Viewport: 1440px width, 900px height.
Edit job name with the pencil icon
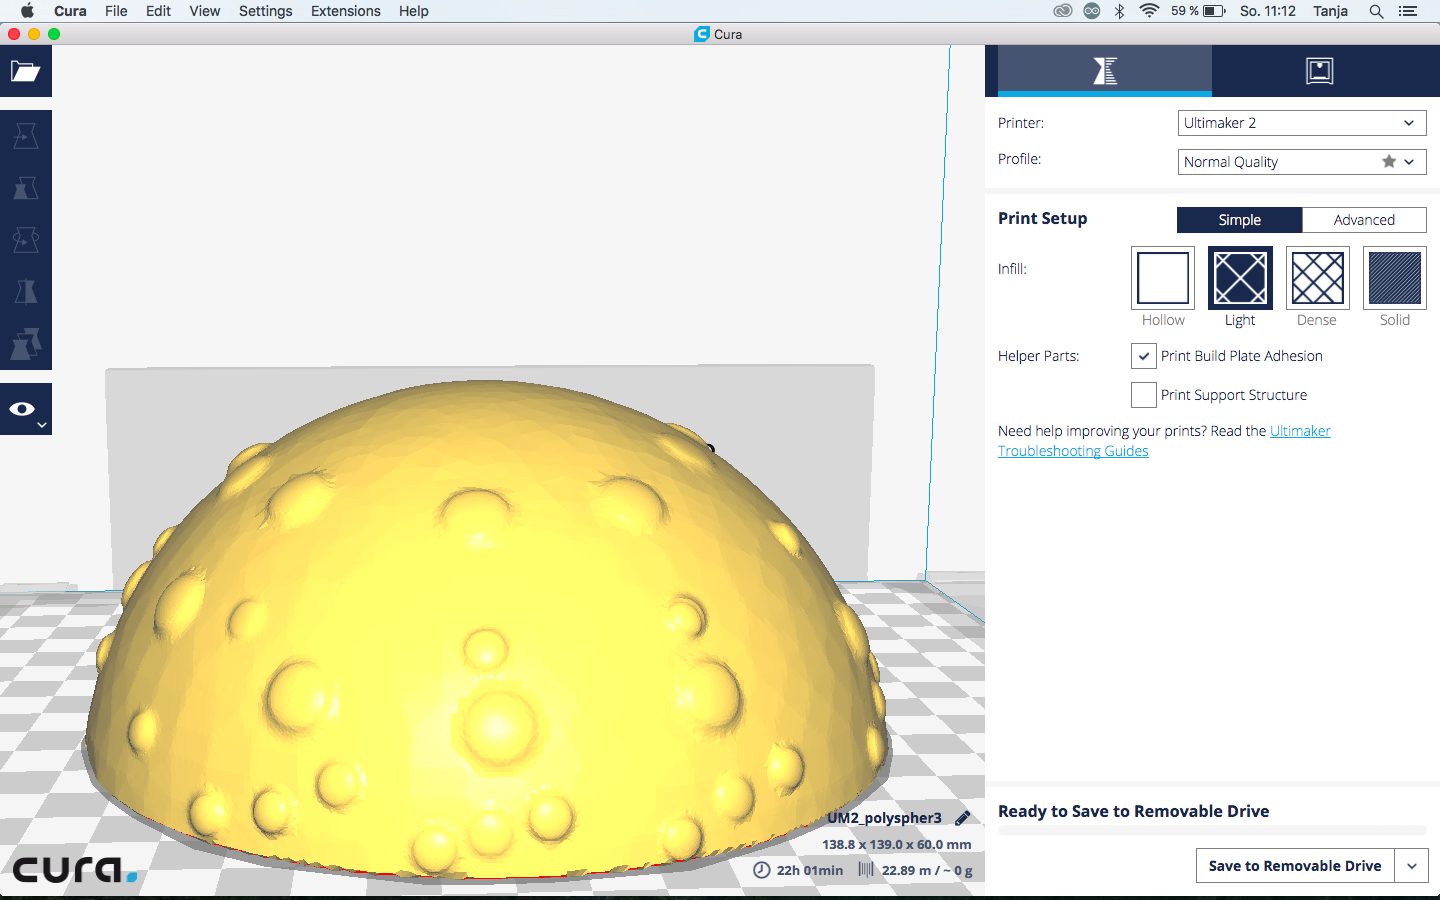[x=962, y=818]
